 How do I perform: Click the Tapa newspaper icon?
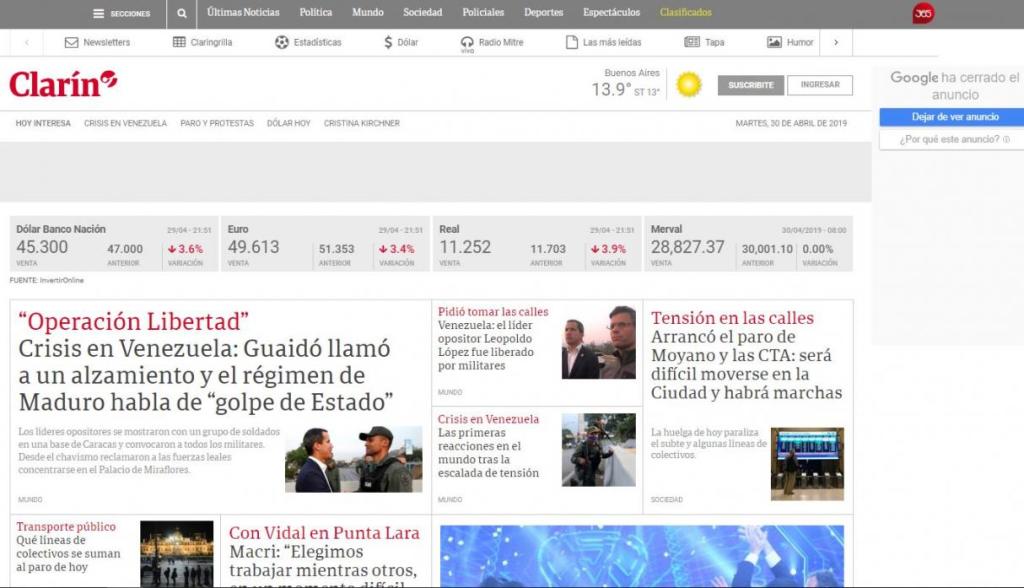(692, 42)
